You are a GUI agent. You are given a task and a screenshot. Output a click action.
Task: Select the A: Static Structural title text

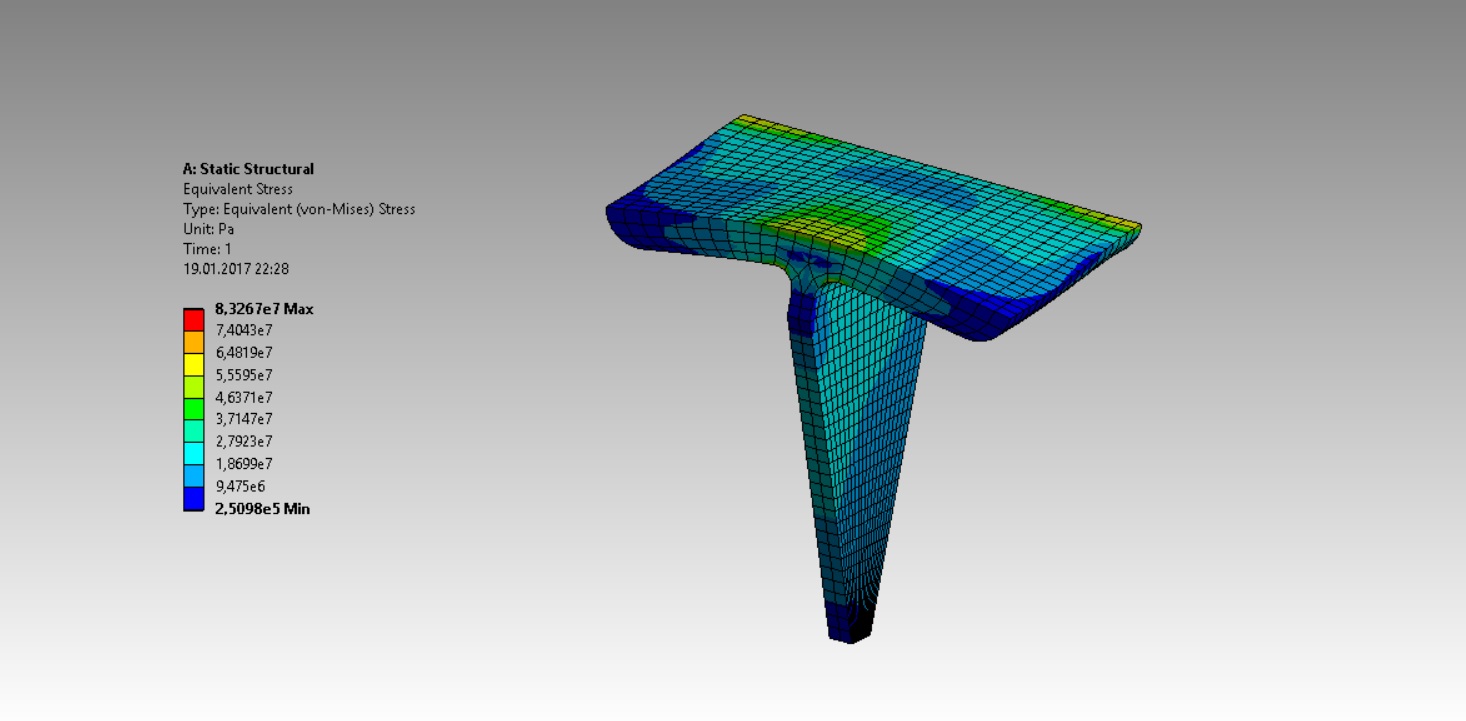(249, 168)
